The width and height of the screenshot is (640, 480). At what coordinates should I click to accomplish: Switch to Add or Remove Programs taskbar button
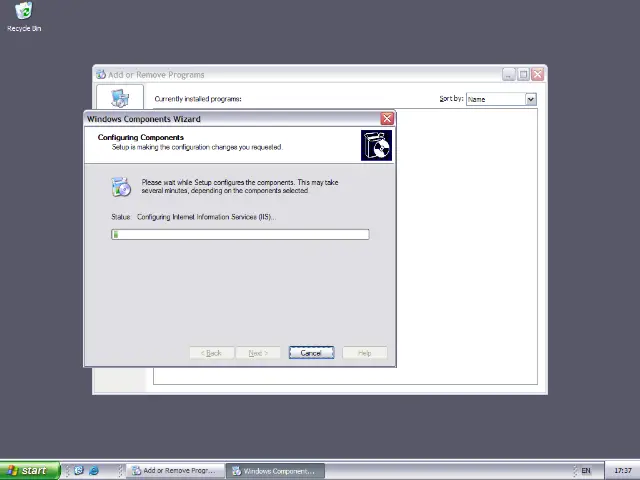point(173,470)
